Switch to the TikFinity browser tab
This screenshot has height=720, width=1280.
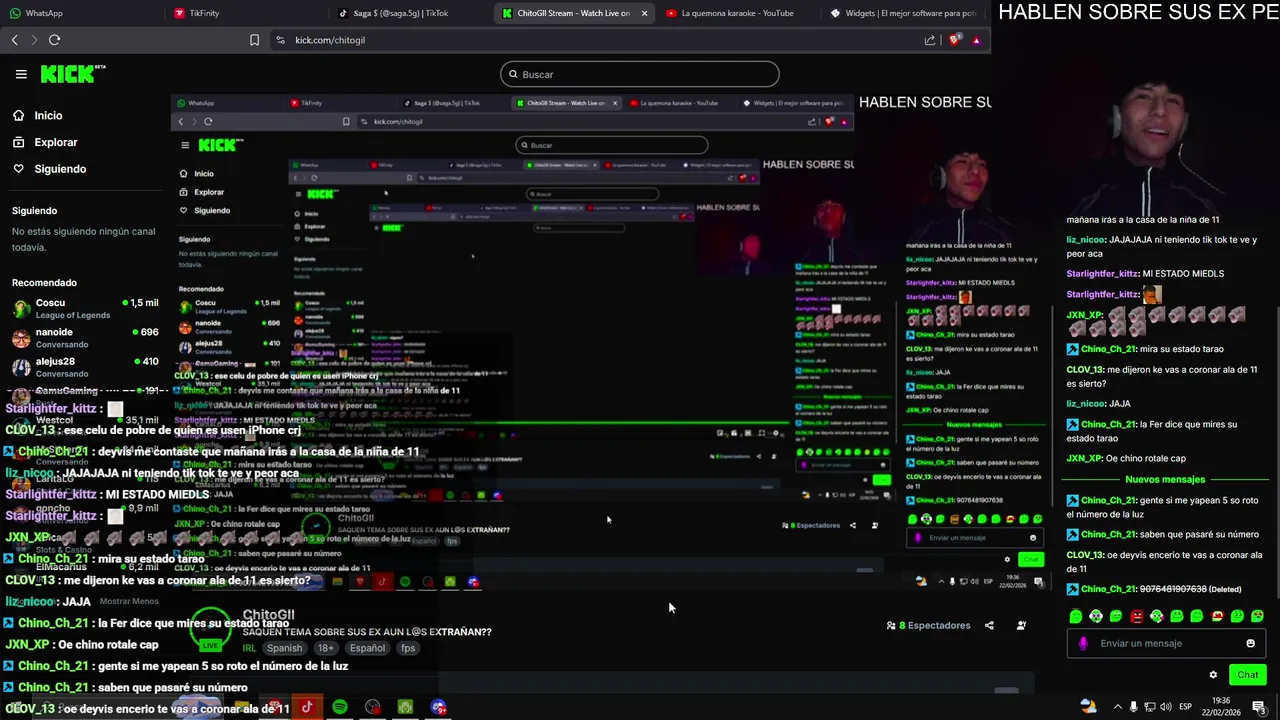(x=248, y=13)
